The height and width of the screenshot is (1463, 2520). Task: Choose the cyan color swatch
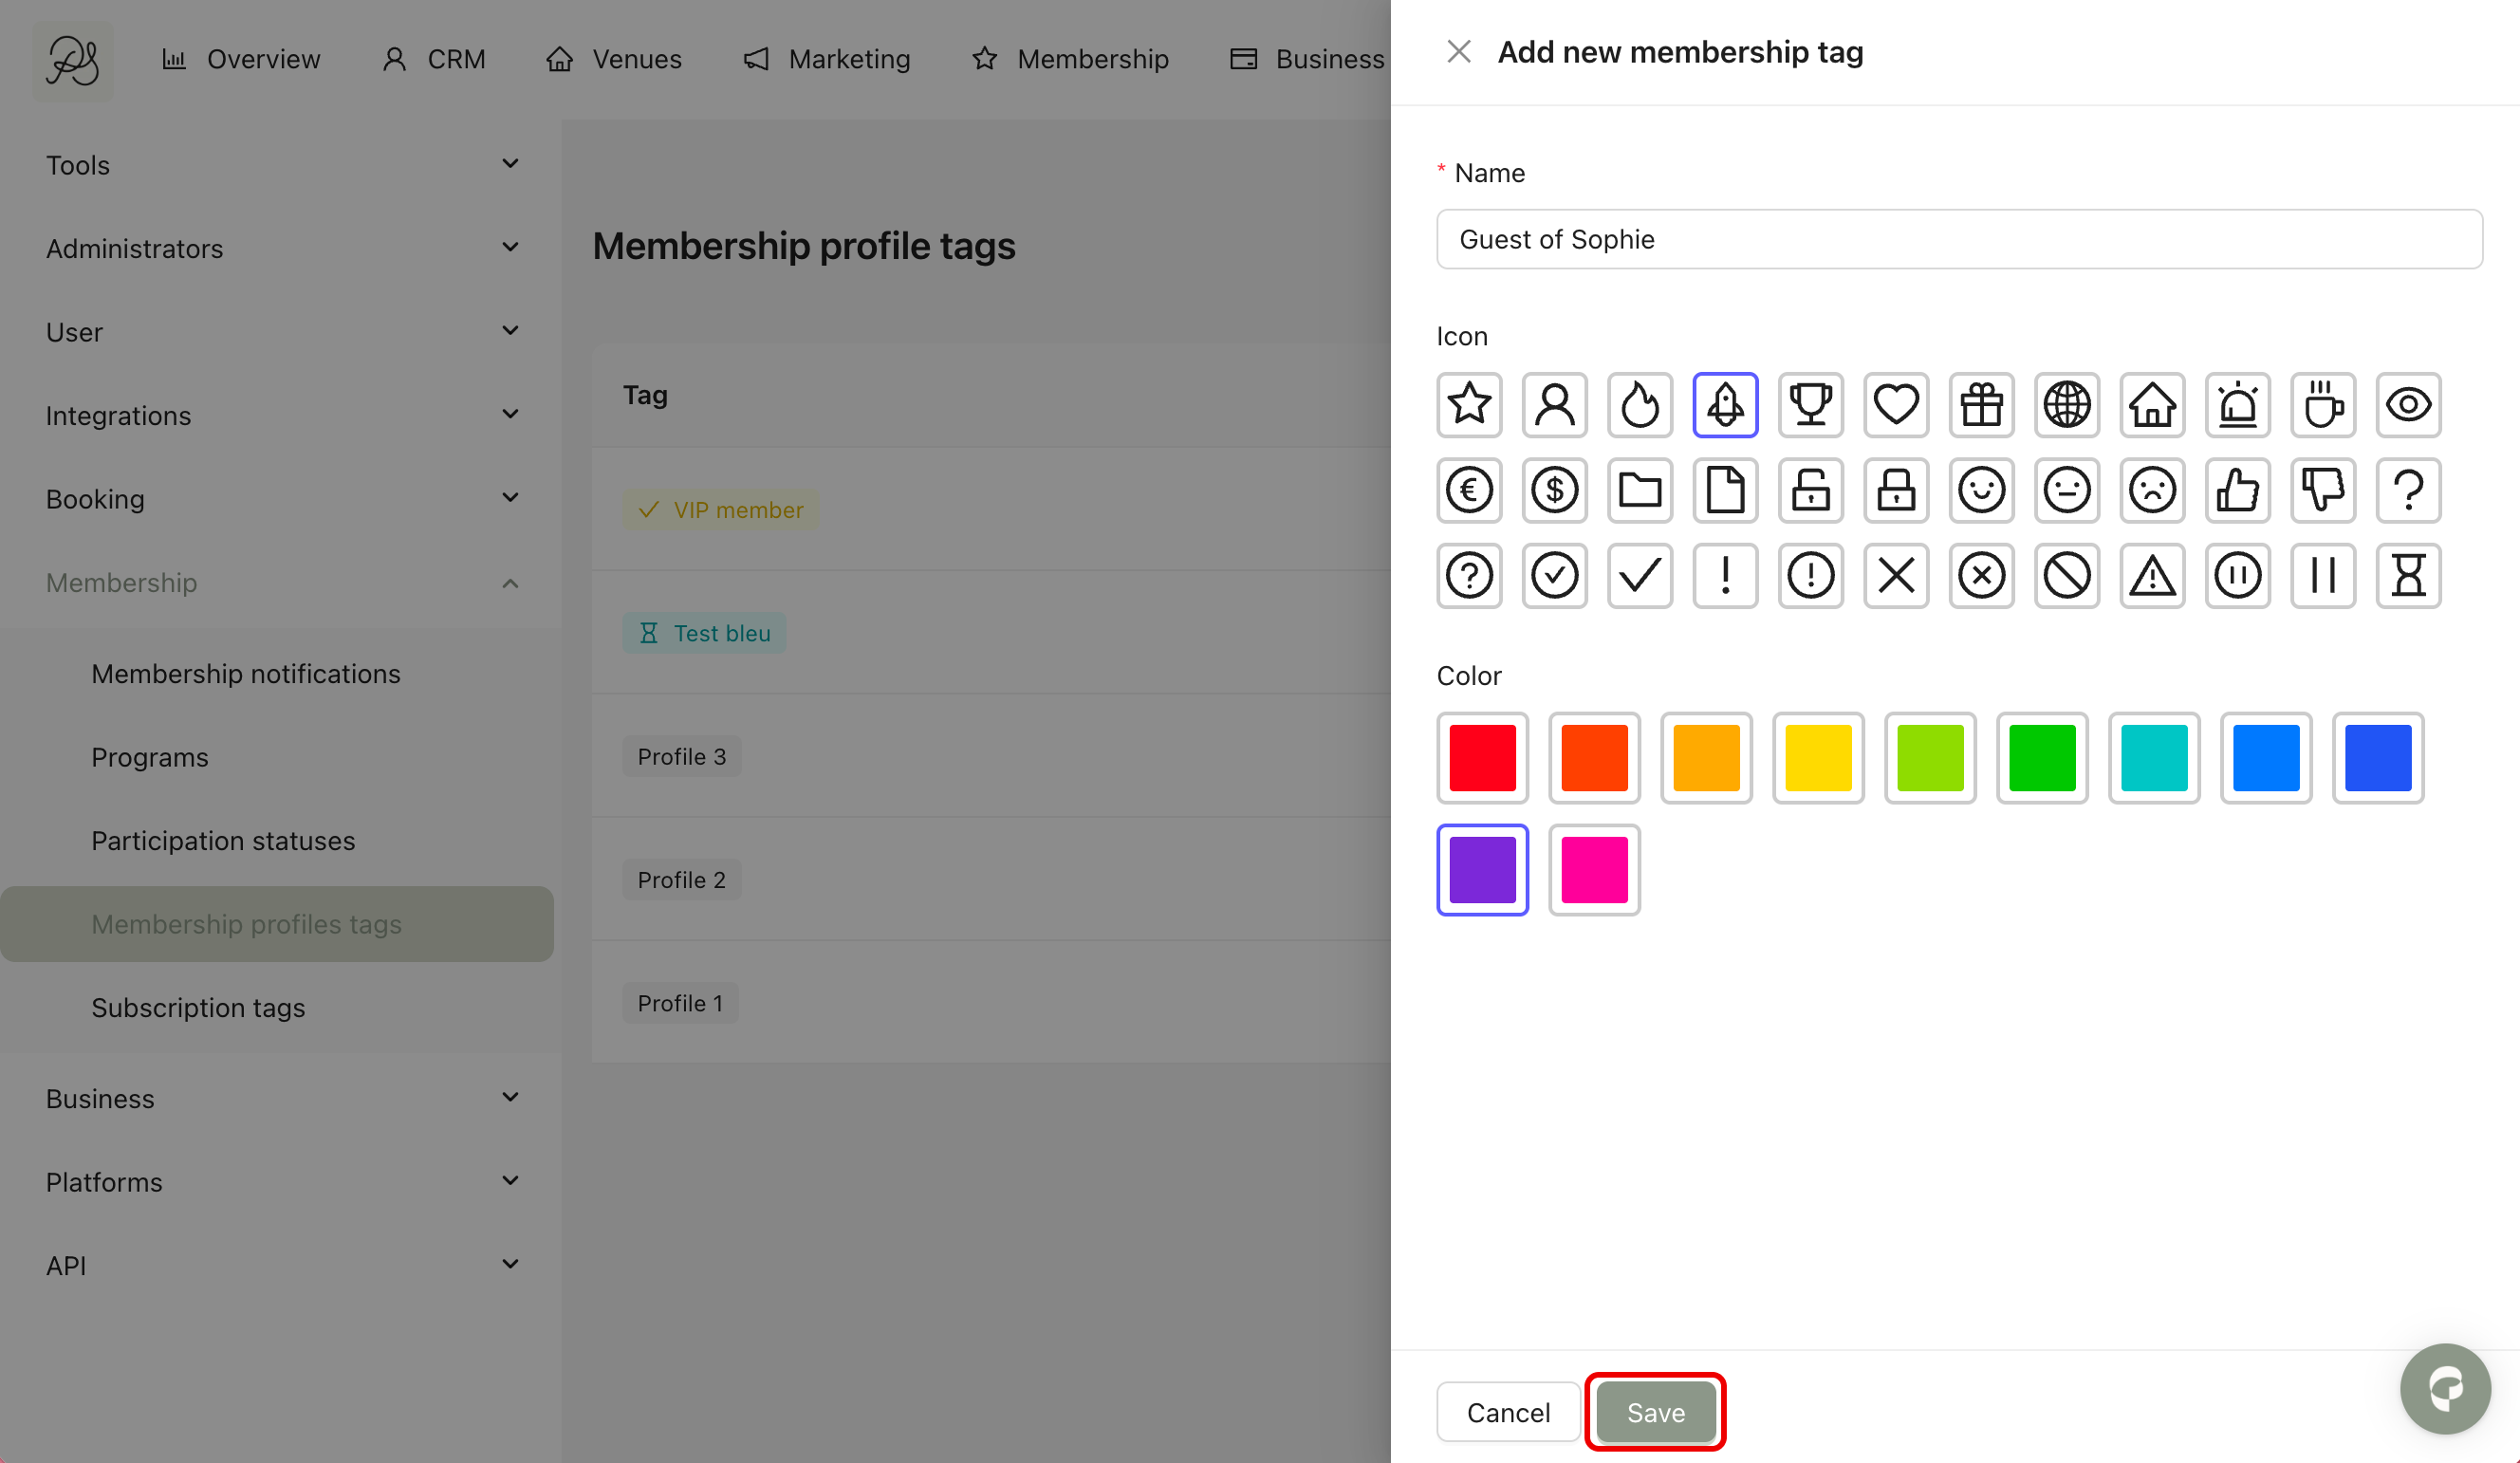[2154, 758]
